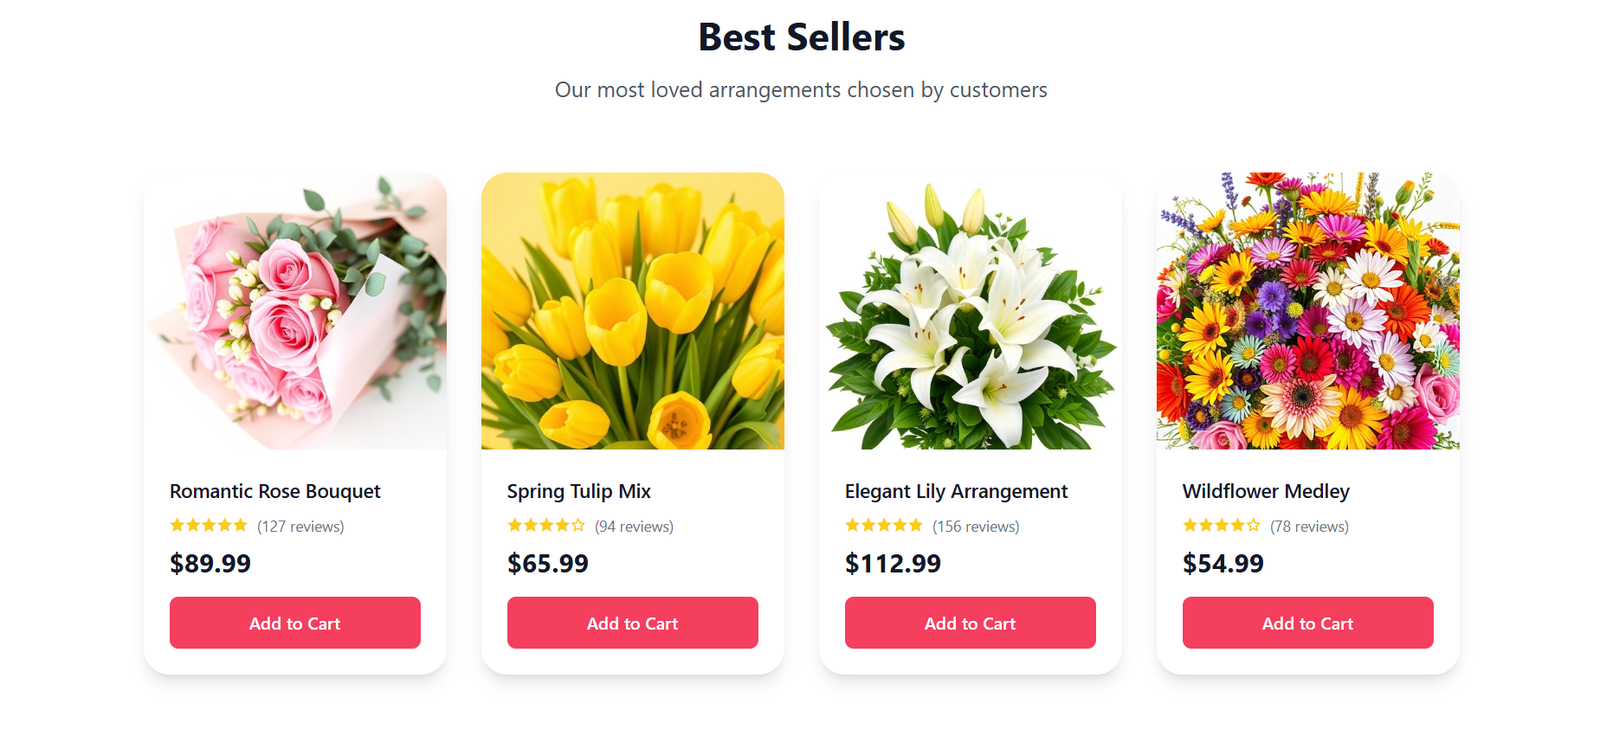Image resolution: width=1600 pixels, height=751 pixels.
Task: View the 94 reviews for tulip mix
Action: 634,527
